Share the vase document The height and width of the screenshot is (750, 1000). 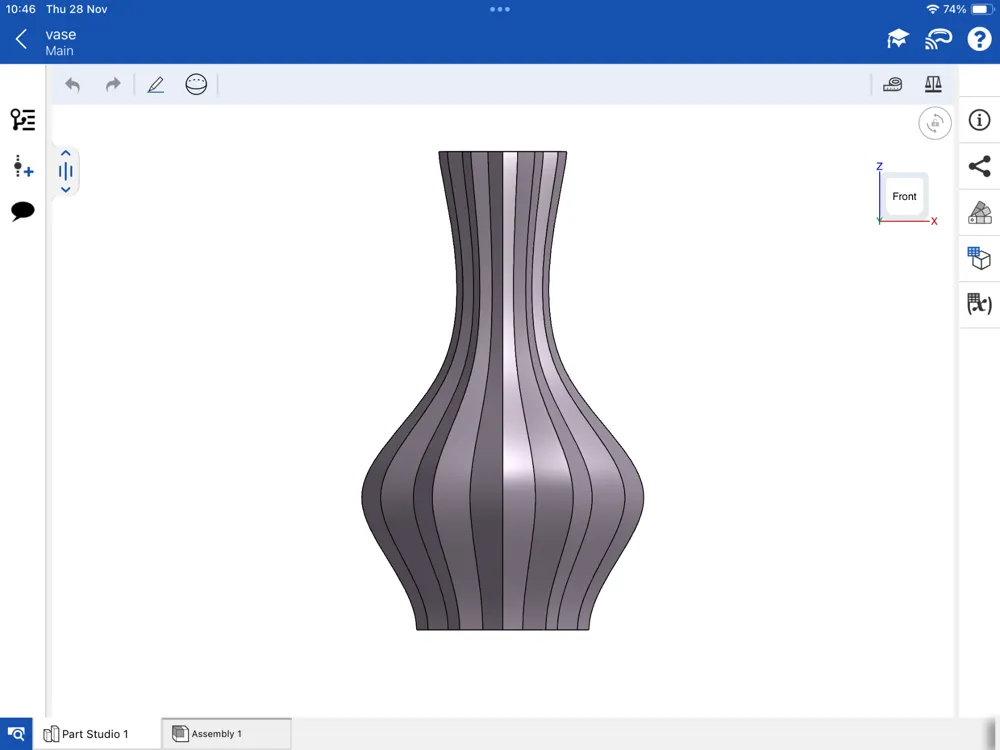980,166
